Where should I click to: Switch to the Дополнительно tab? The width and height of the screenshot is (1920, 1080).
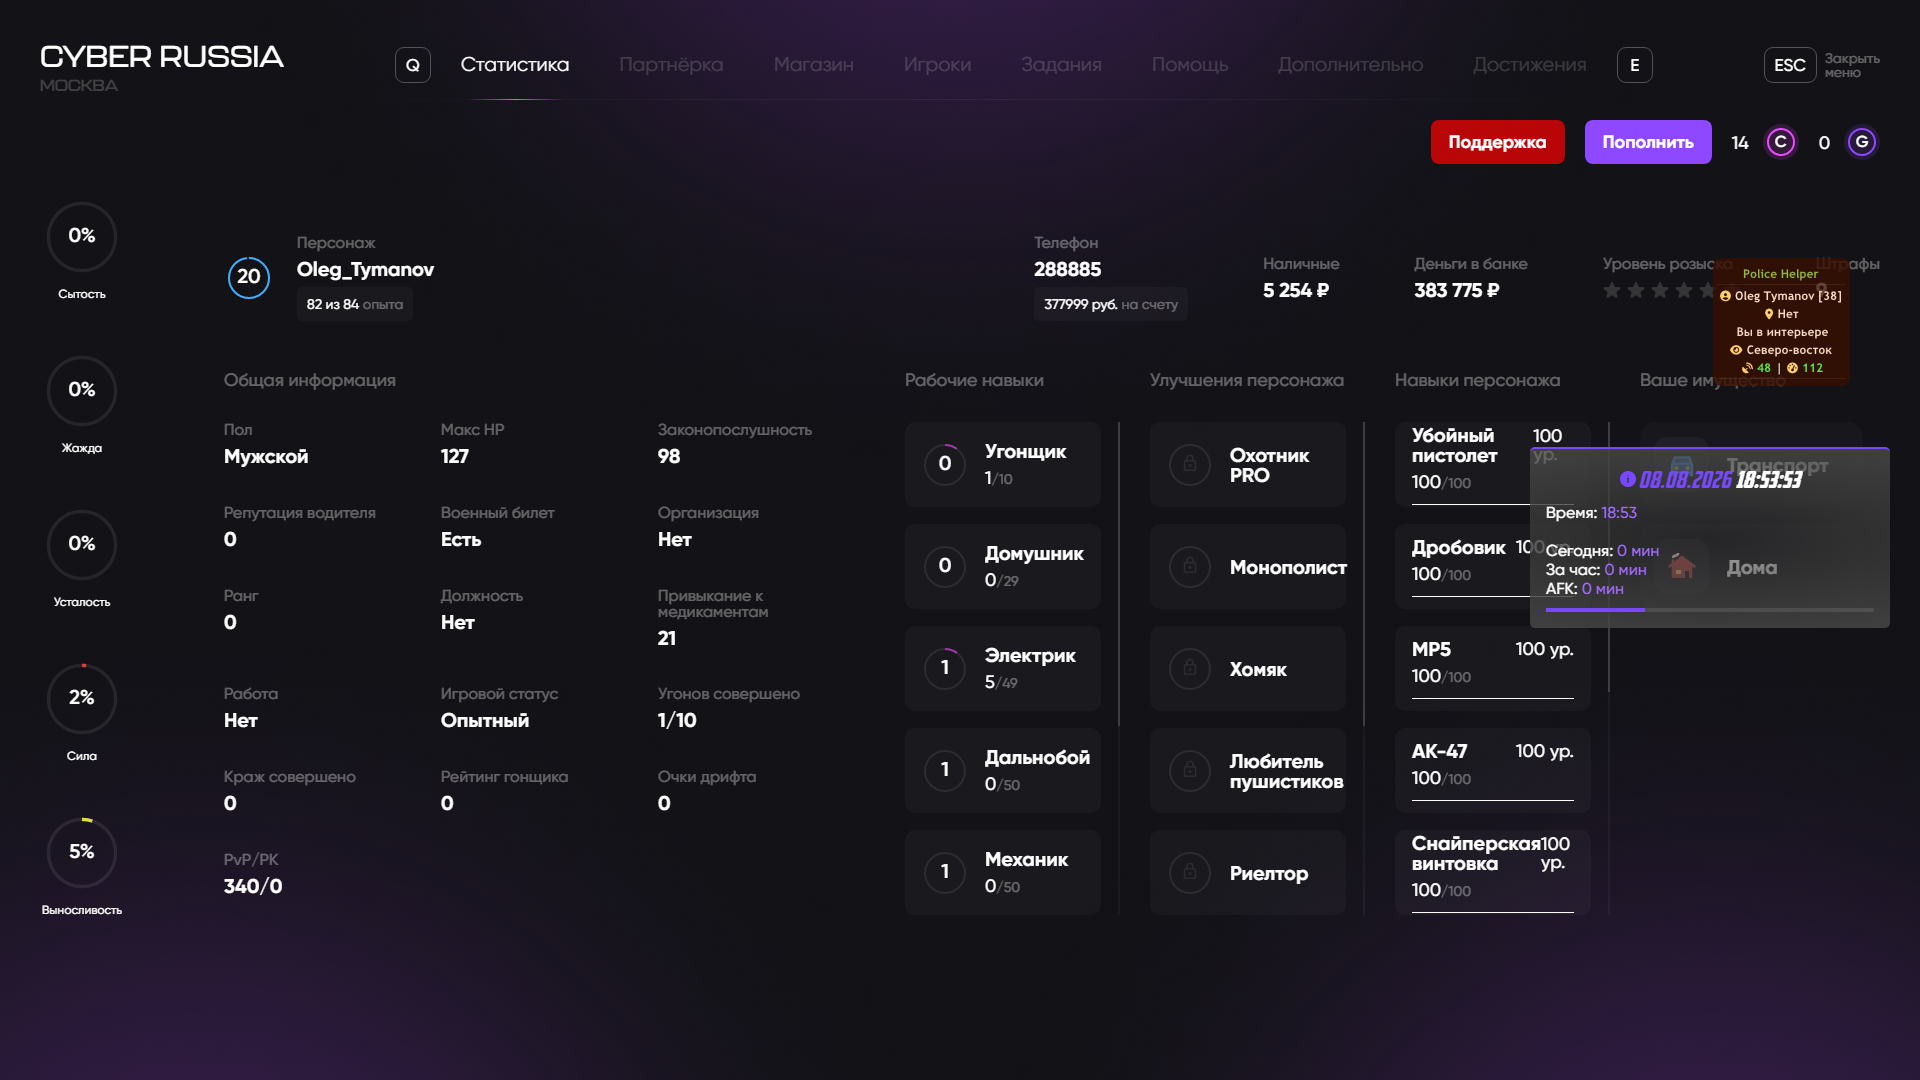coord(1350,65)
